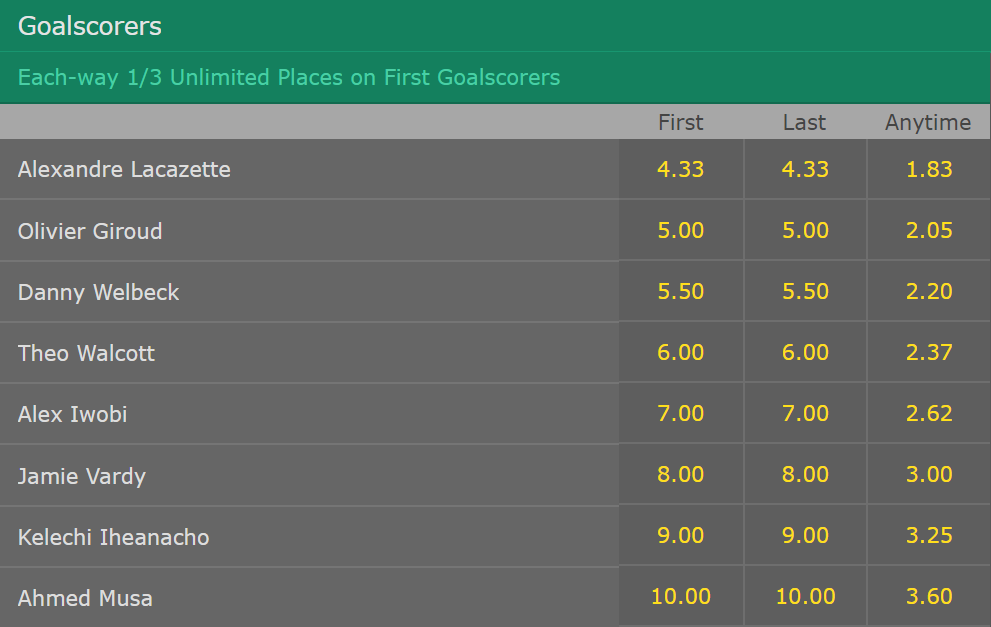Choose Olivier Giroud last goalscorer odds 5.00

(x=805, y=230)
